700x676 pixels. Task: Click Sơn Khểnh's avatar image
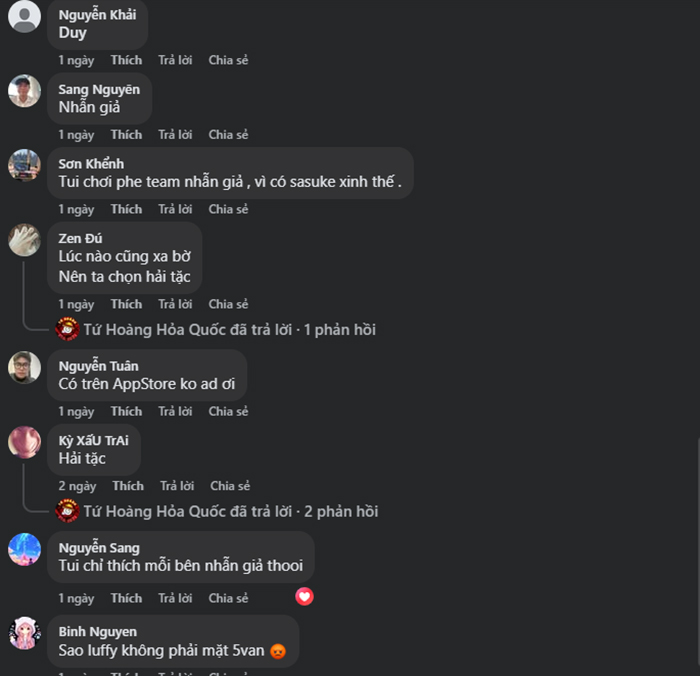24,165
